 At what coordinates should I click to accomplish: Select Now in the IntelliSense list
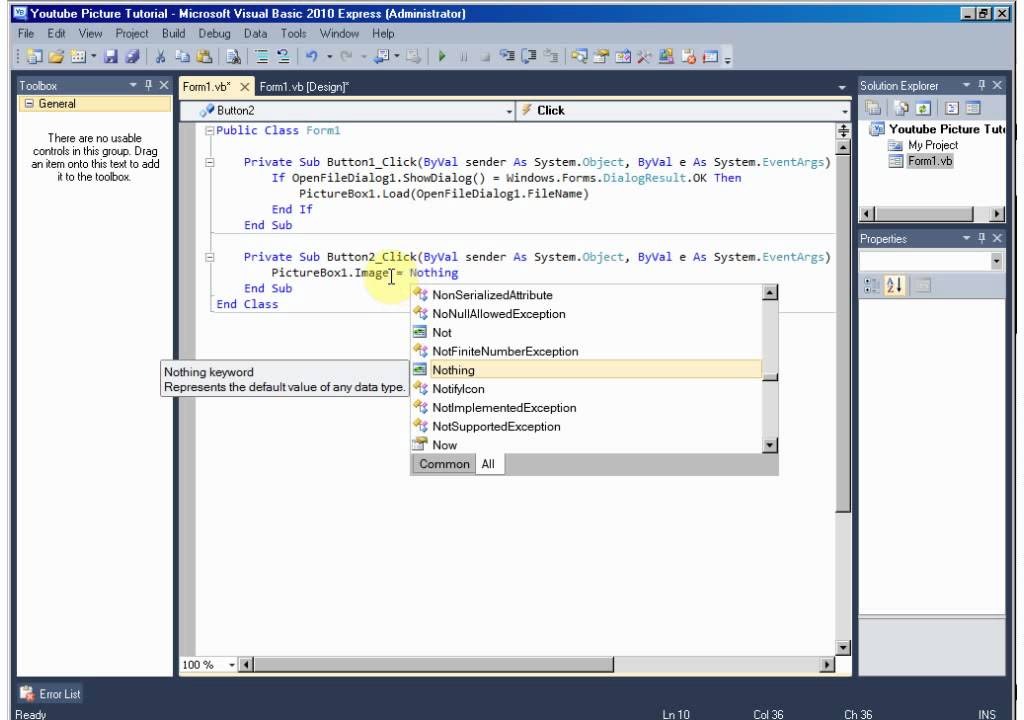tap(586, 445)
